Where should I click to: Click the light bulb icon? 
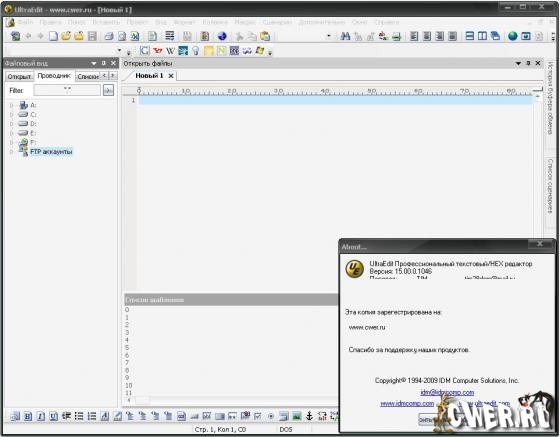[196, 51]
